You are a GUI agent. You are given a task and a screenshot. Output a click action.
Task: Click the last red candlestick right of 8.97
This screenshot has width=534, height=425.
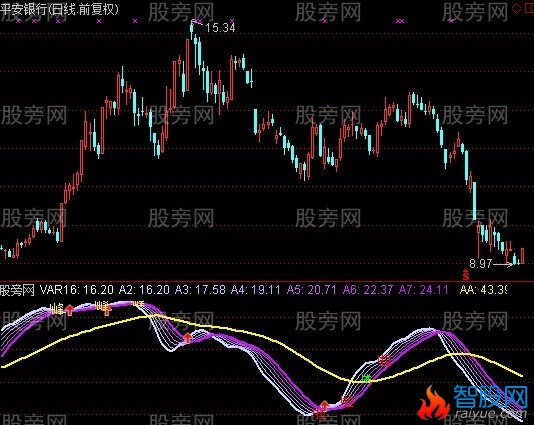[x=522, y=256]
